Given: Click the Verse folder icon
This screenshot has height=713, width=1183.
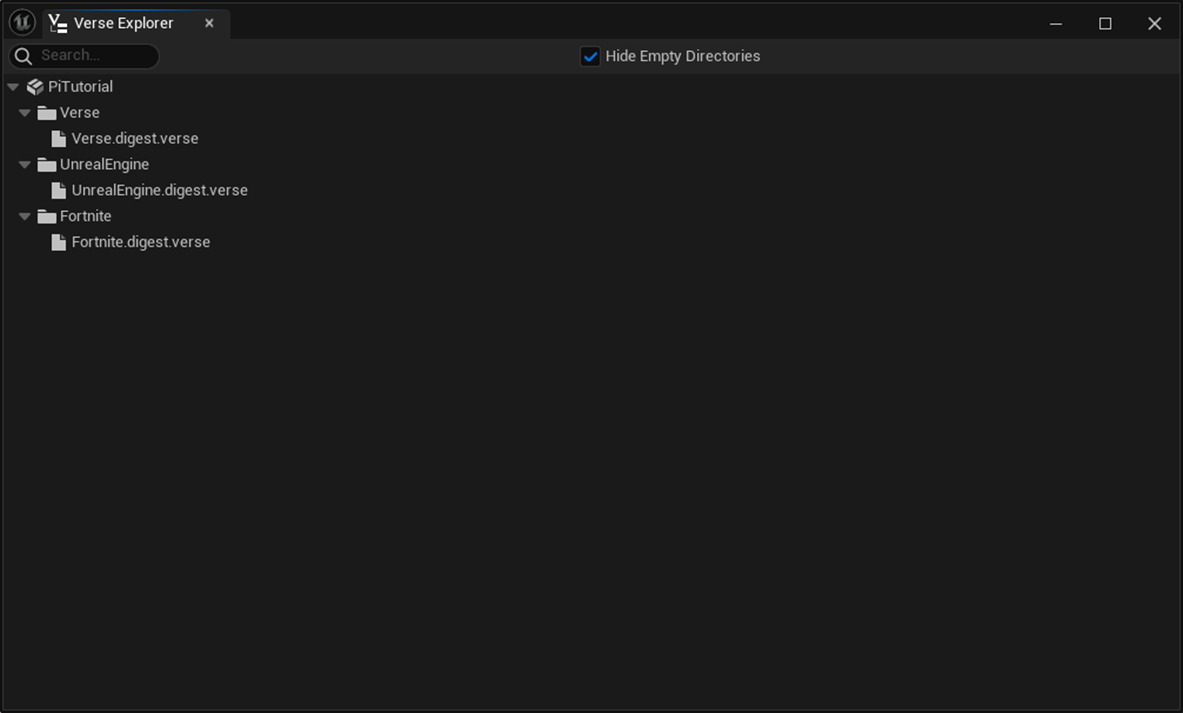Looking at the screenshot, I should 47,113.
